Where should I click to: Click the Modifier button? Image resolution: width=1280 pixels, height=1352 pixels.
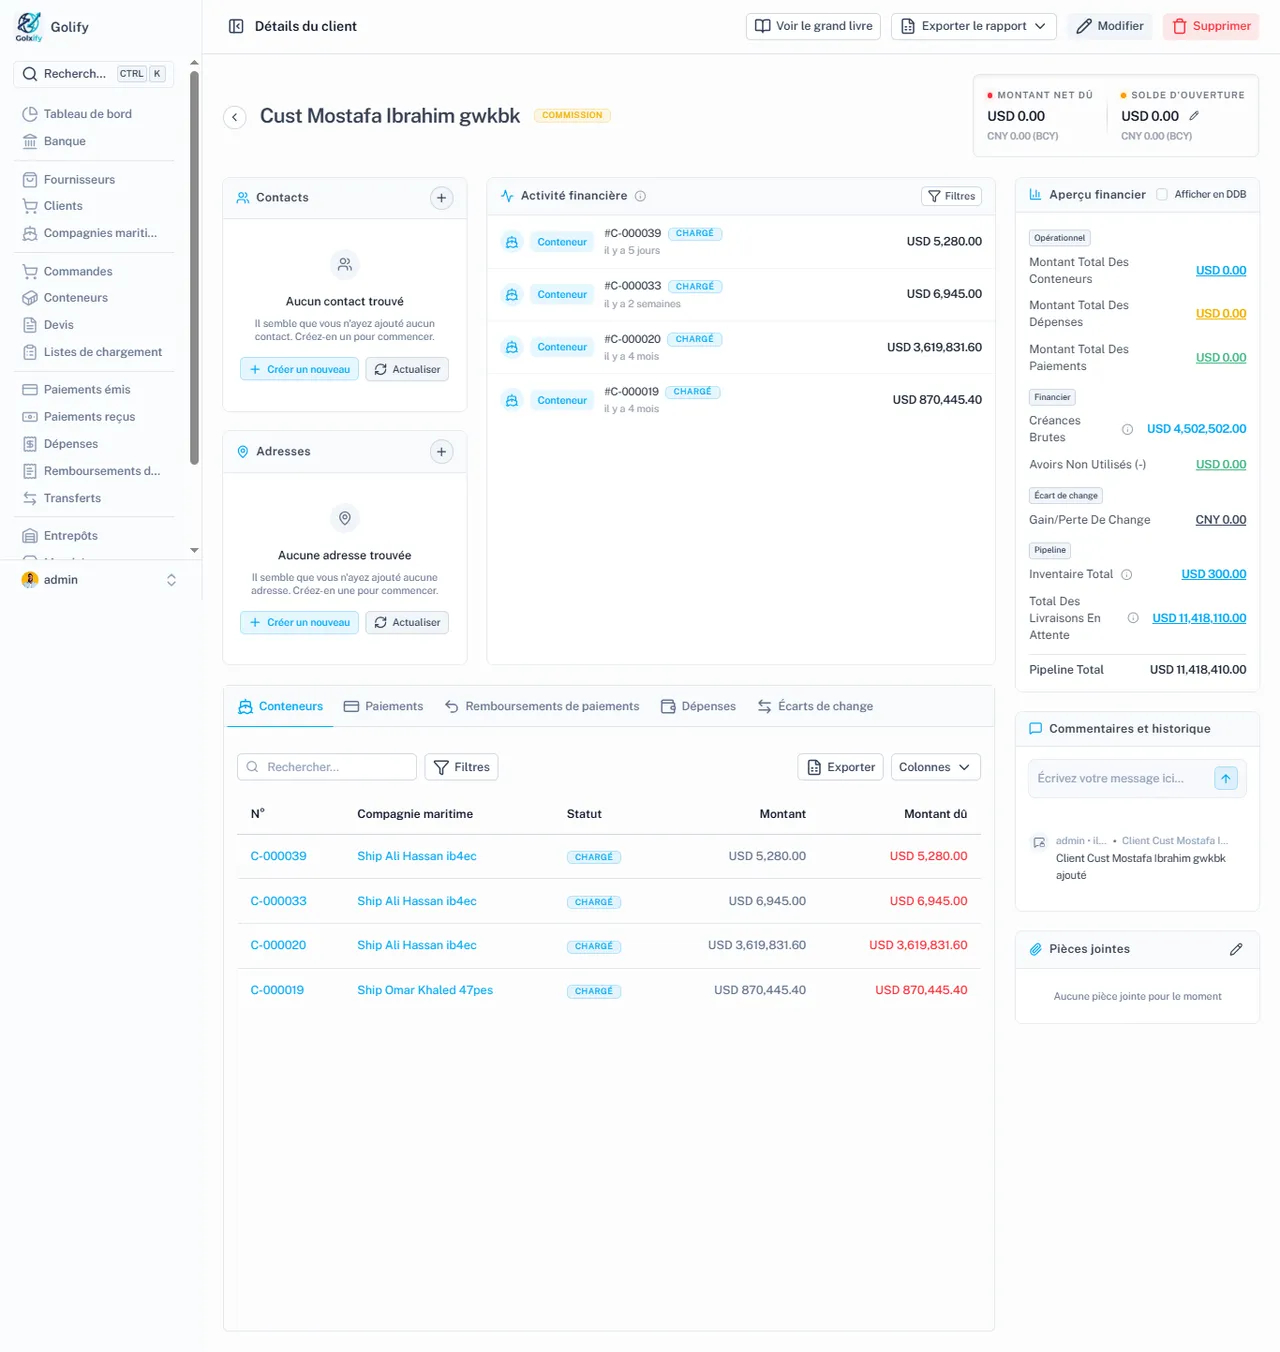click(1109, 26)
